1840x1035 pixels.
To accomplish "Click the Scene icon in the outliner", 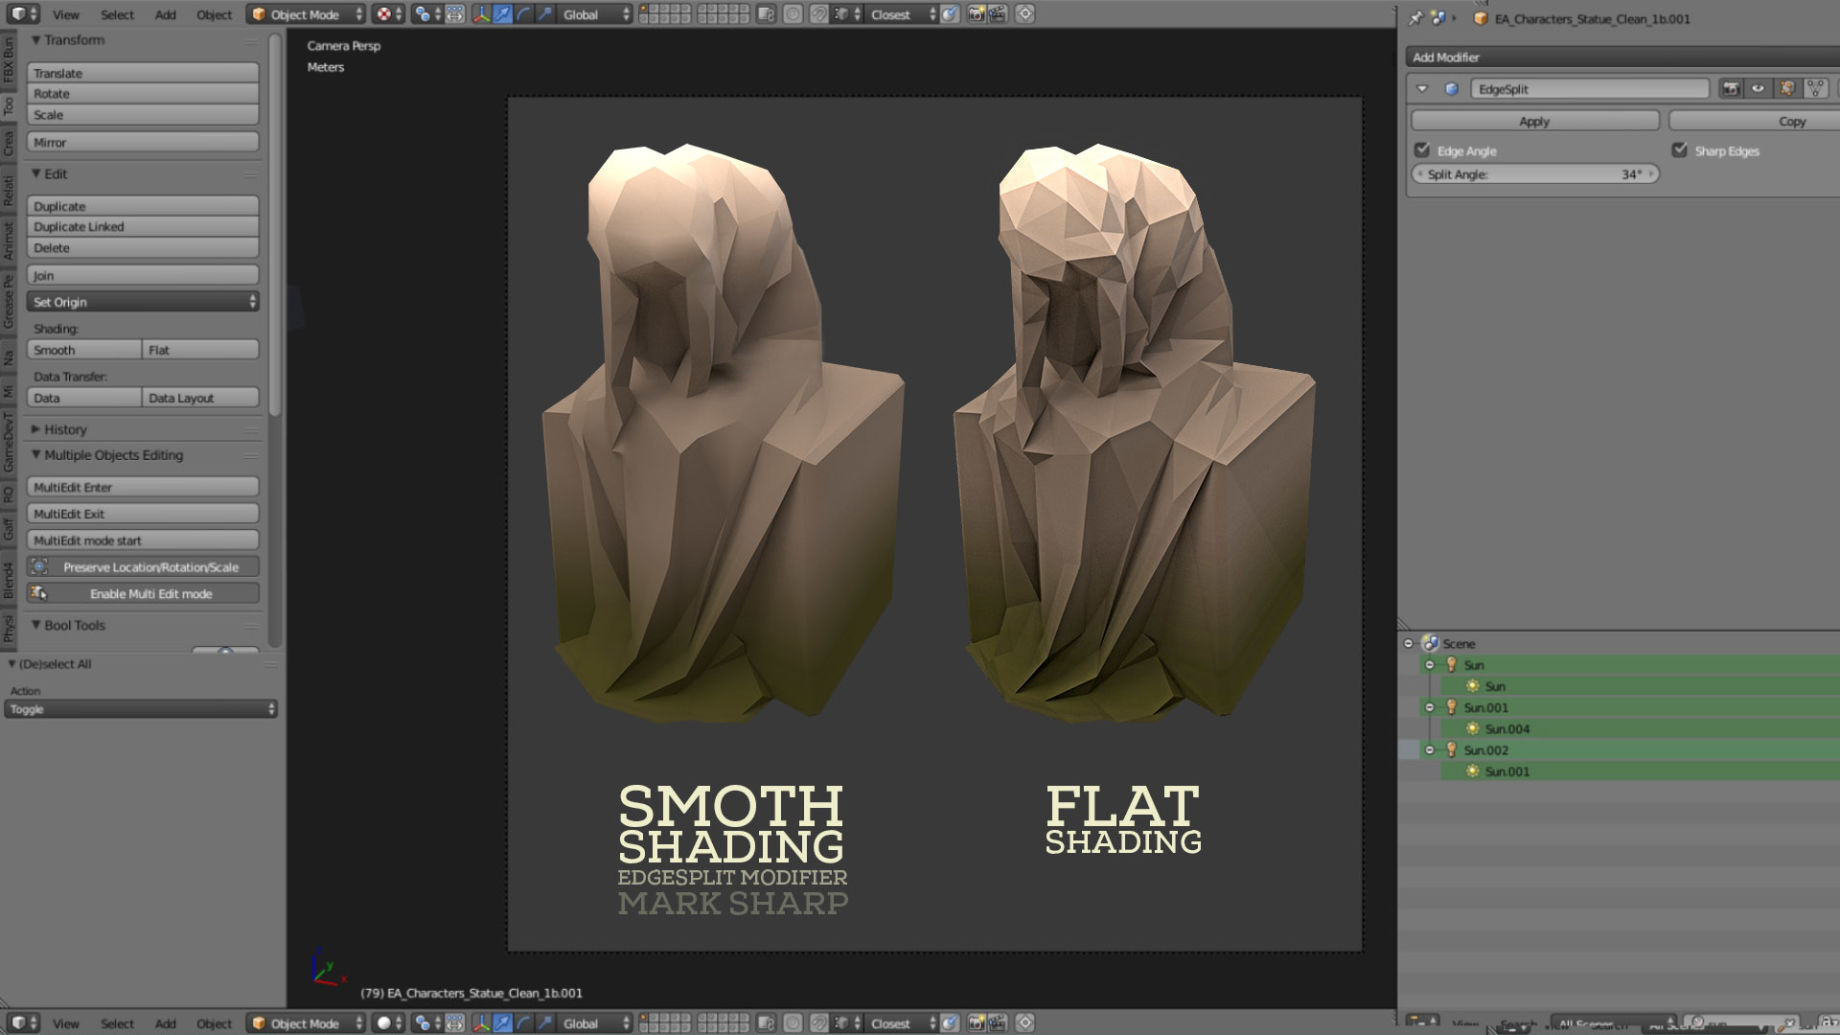I will (1430, 644).
